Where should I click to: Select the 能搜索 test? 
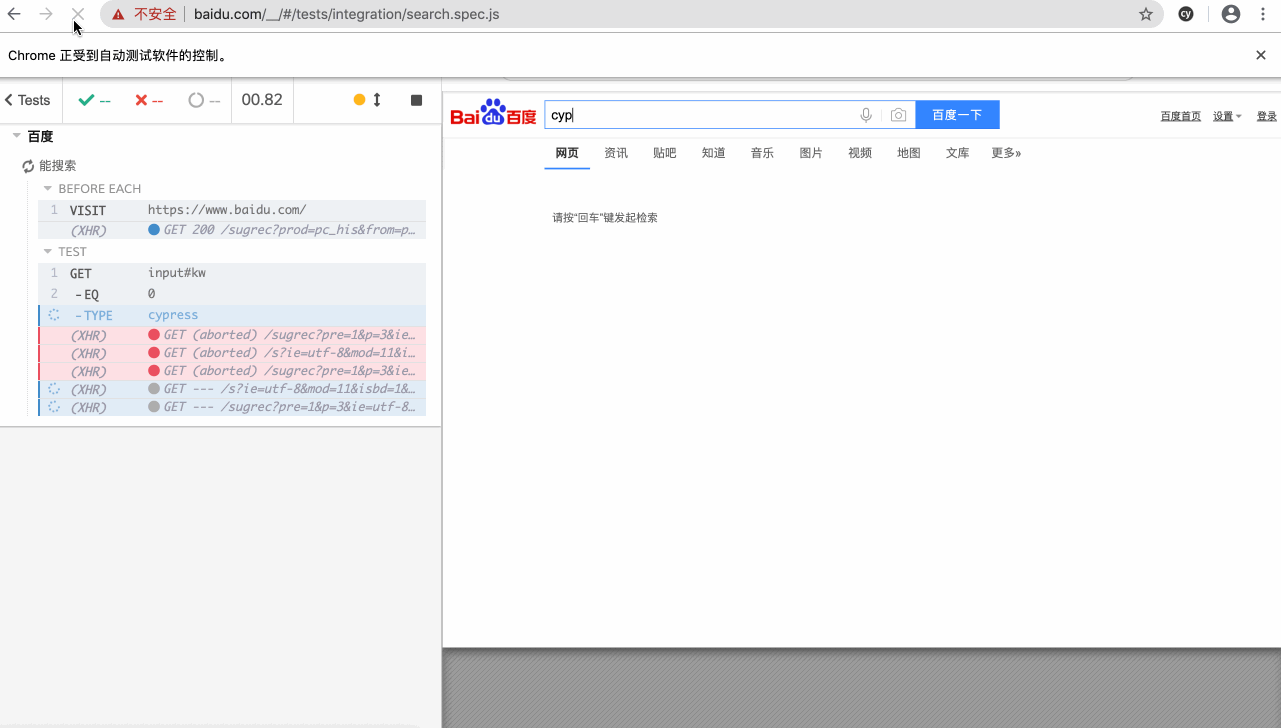58,166
